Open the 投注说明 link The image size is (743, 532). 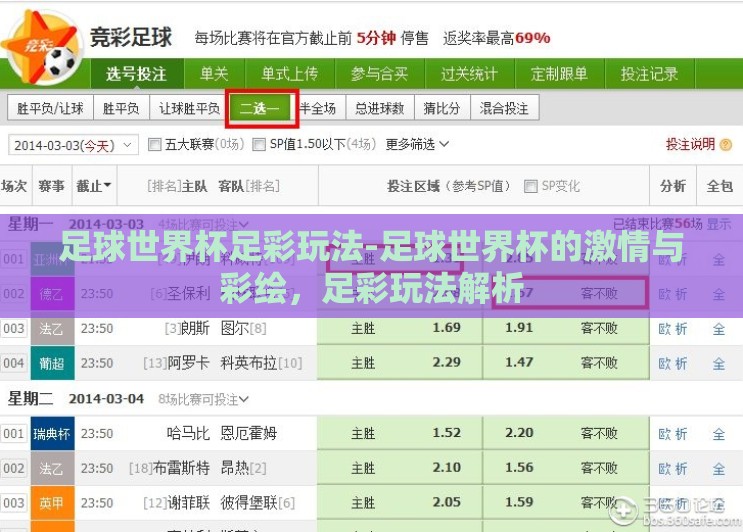(x=690, y=144)
